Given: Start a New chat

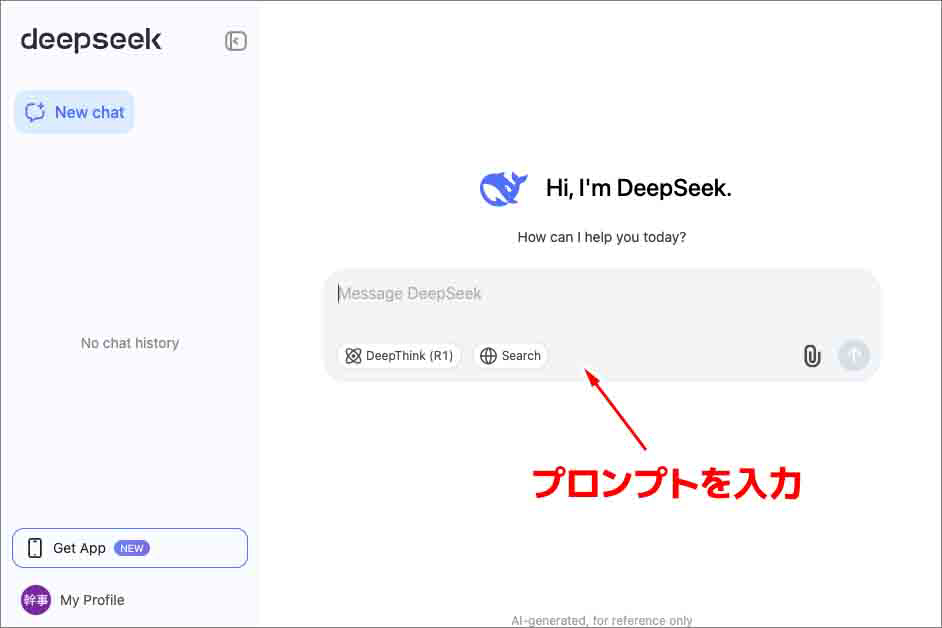Looking at the screenshot, I should pyautogui.click(x=74, y=112).
